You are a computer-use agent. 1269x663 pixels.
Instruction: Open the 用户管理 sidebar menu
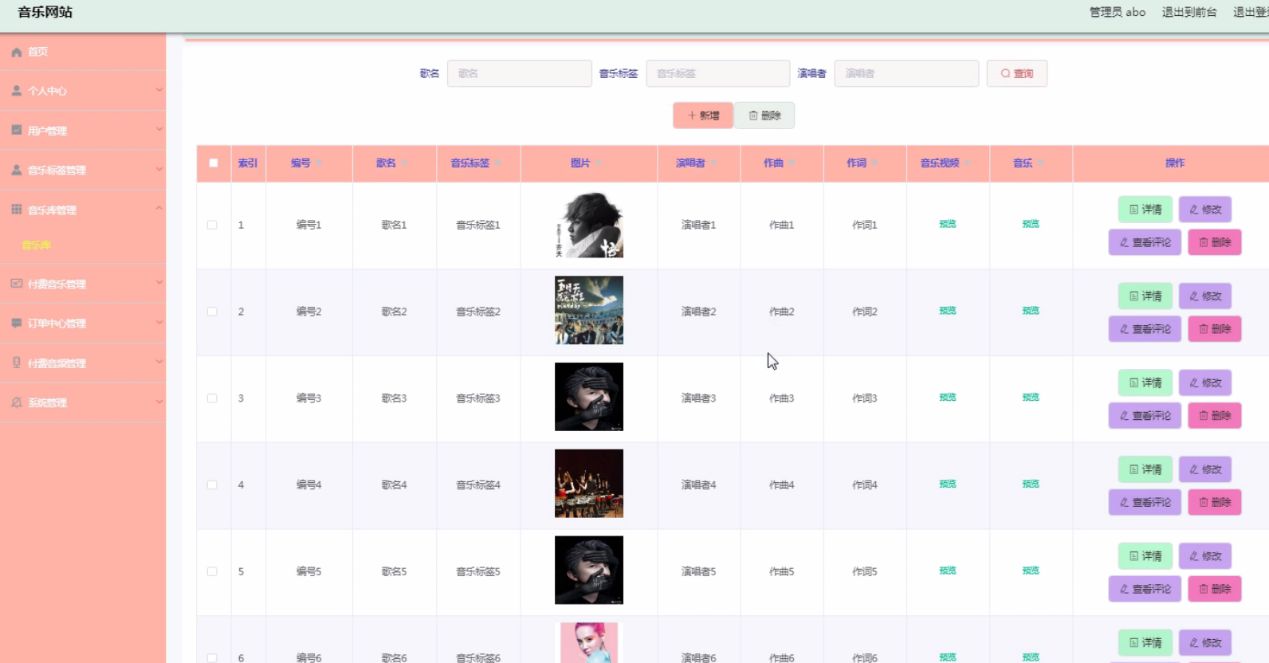point(82,131)
